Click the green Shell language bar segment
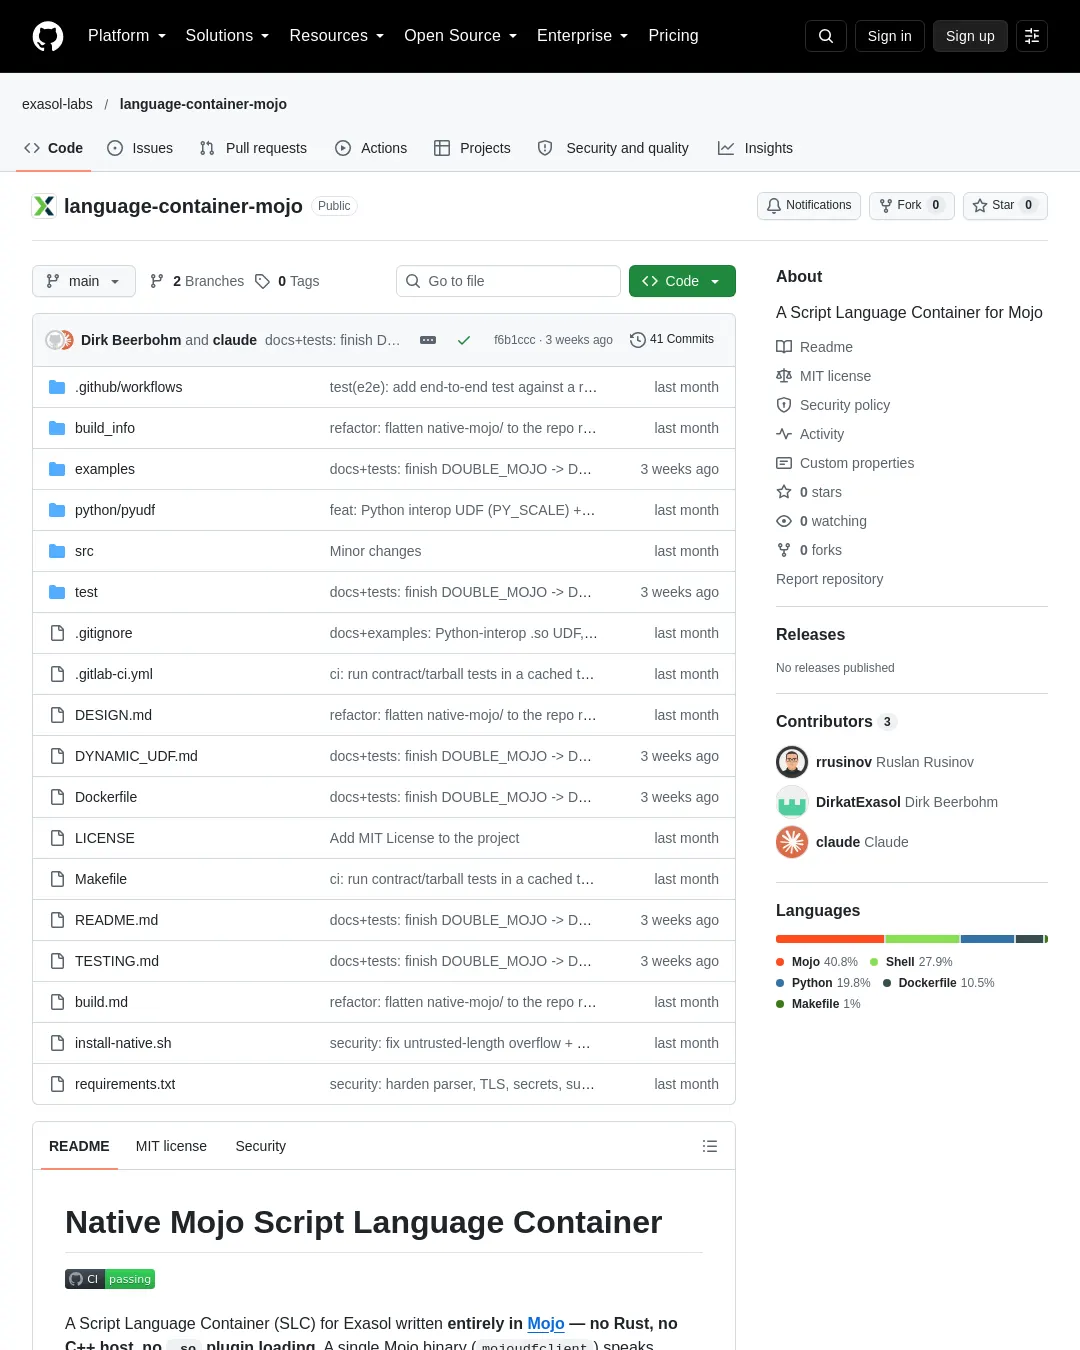1080x1350 pixels. 922,939
